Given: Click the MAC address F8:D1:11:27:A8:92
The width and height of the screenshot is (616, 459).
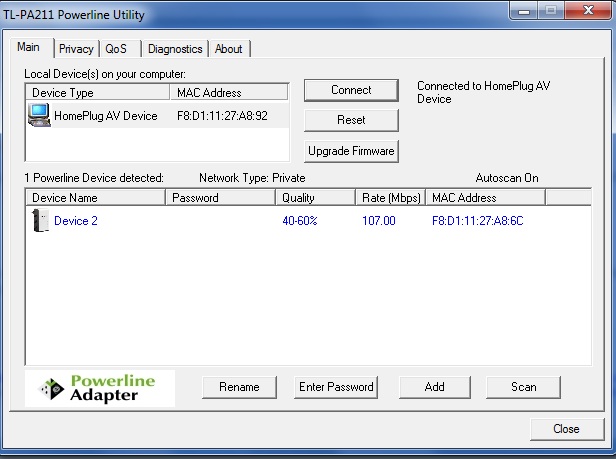Looking at the screenshot, I should click(x=222, y=116).
